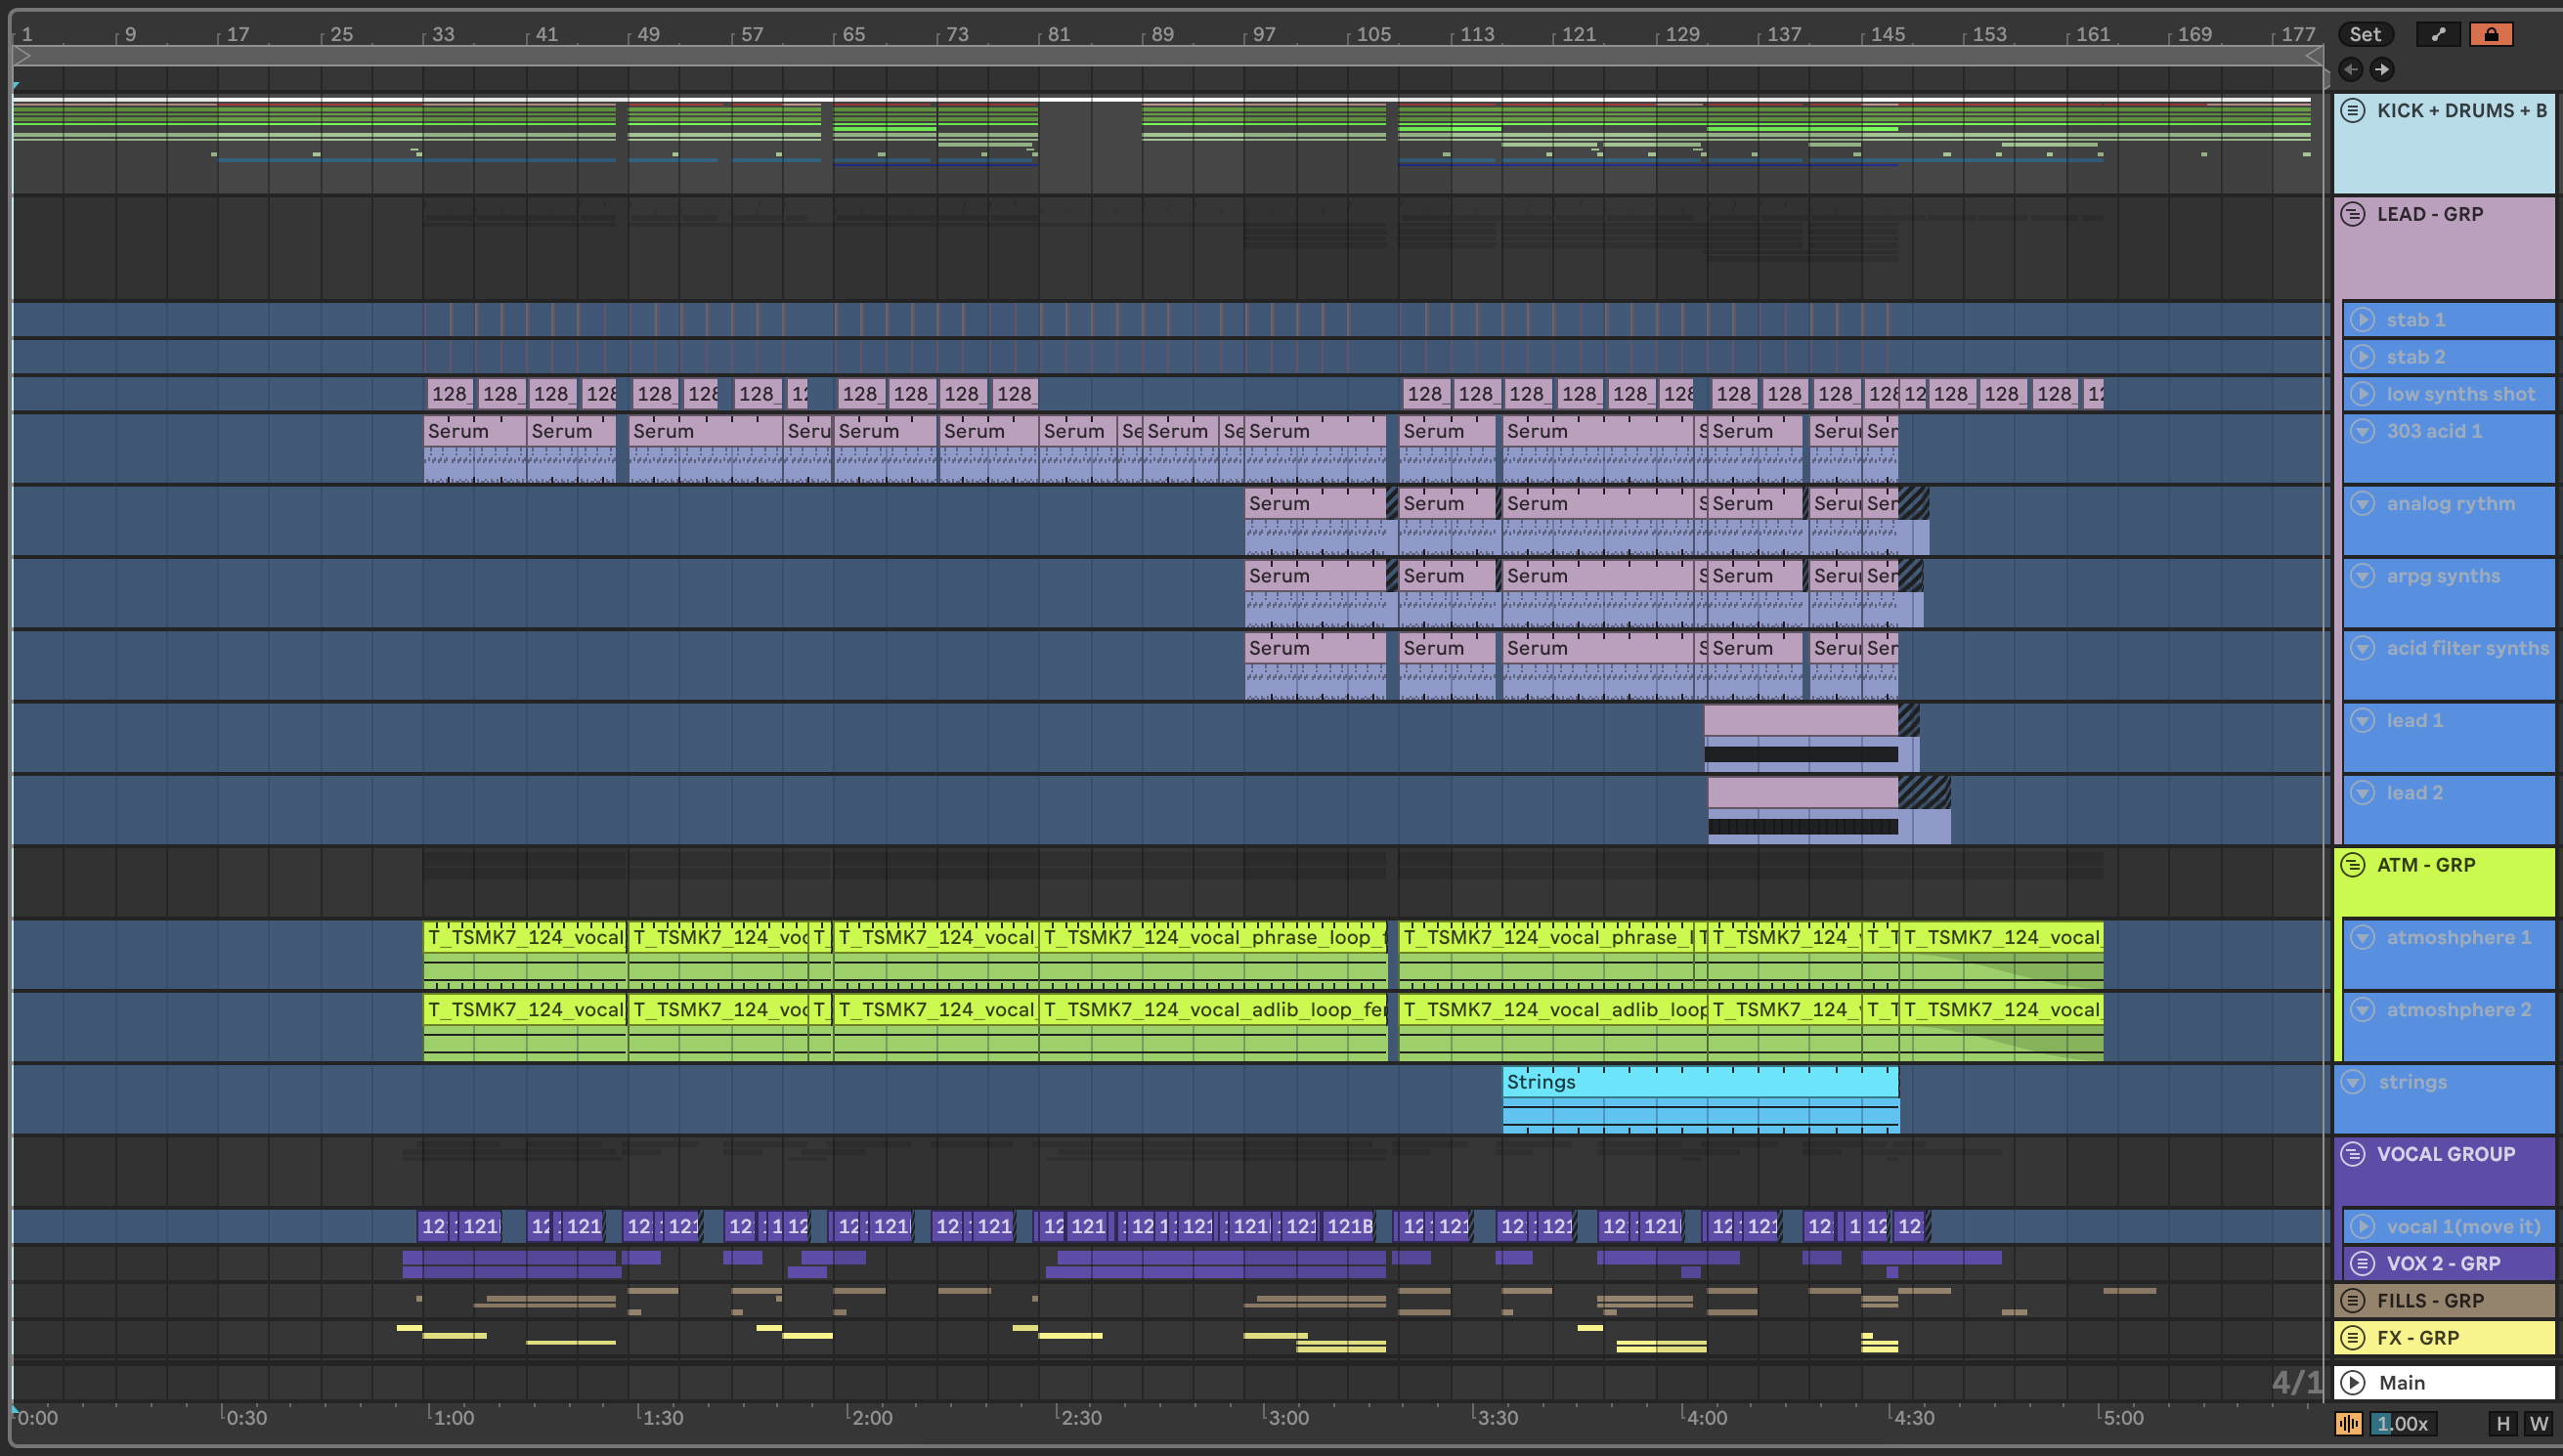2563x1456 pixels.
Task: Unfold the stab 1 track
Action: tap(2362, 320)
